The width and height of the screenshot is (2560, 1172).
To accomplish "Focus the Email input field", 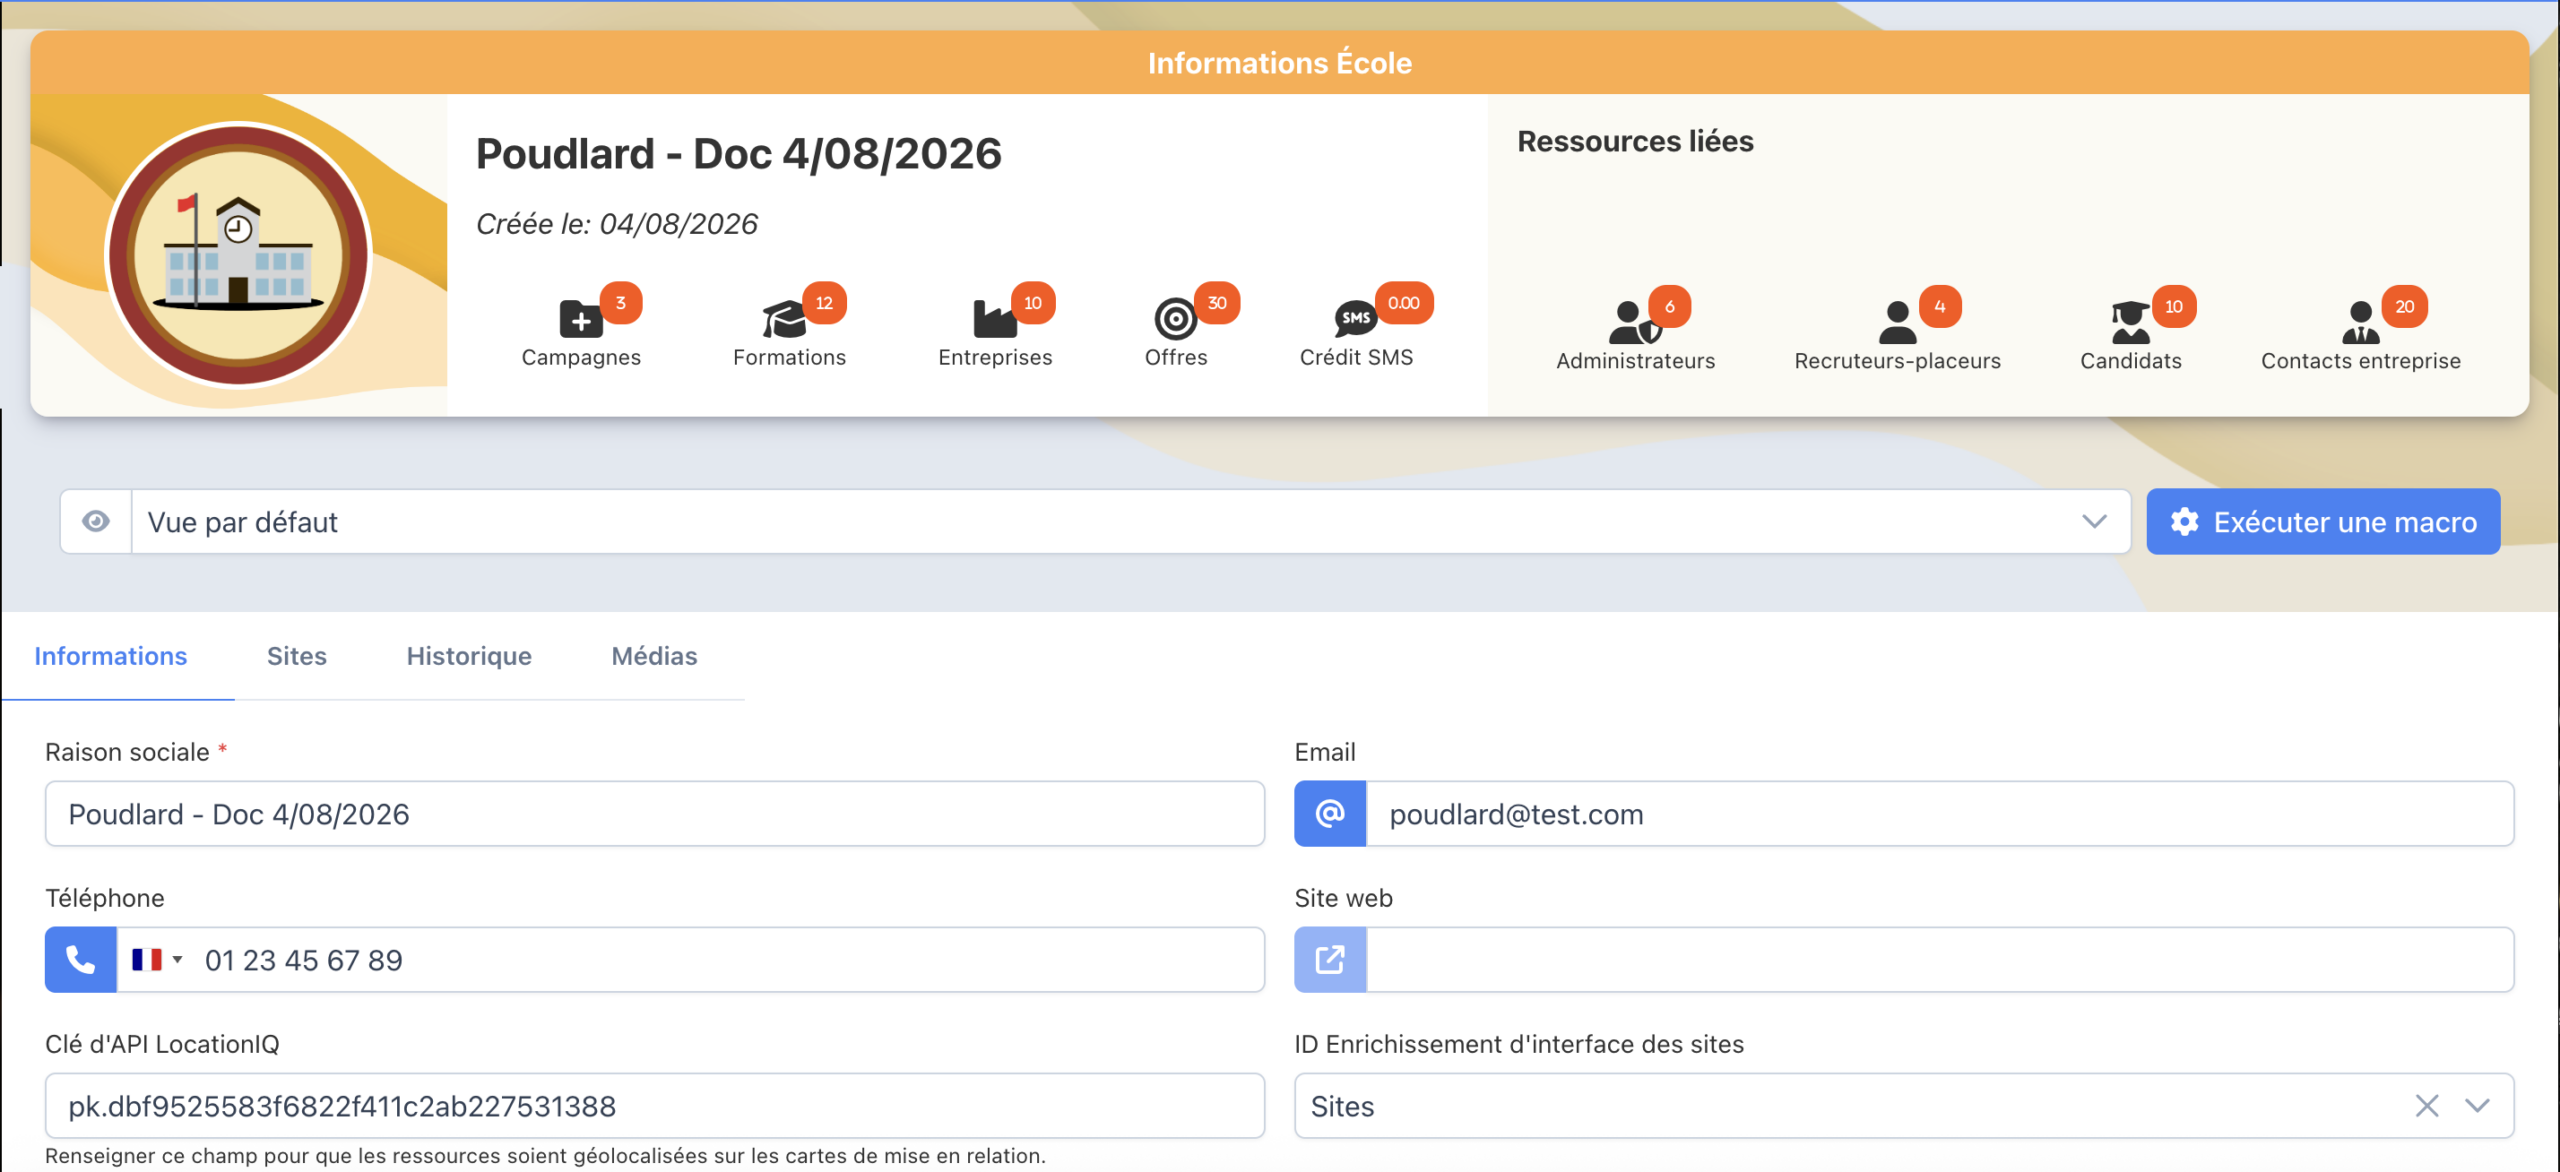I will coord(1940,814).
